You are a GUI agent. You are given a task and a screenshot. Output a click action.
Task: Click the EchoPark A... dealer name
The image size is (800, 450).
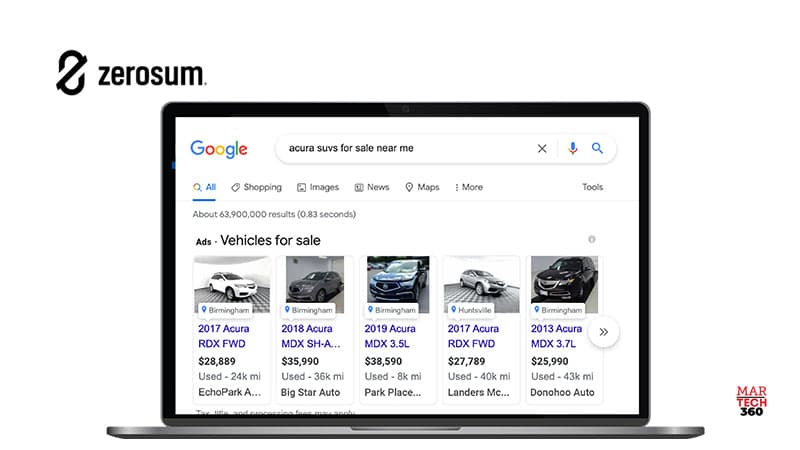tap(230, 392)
